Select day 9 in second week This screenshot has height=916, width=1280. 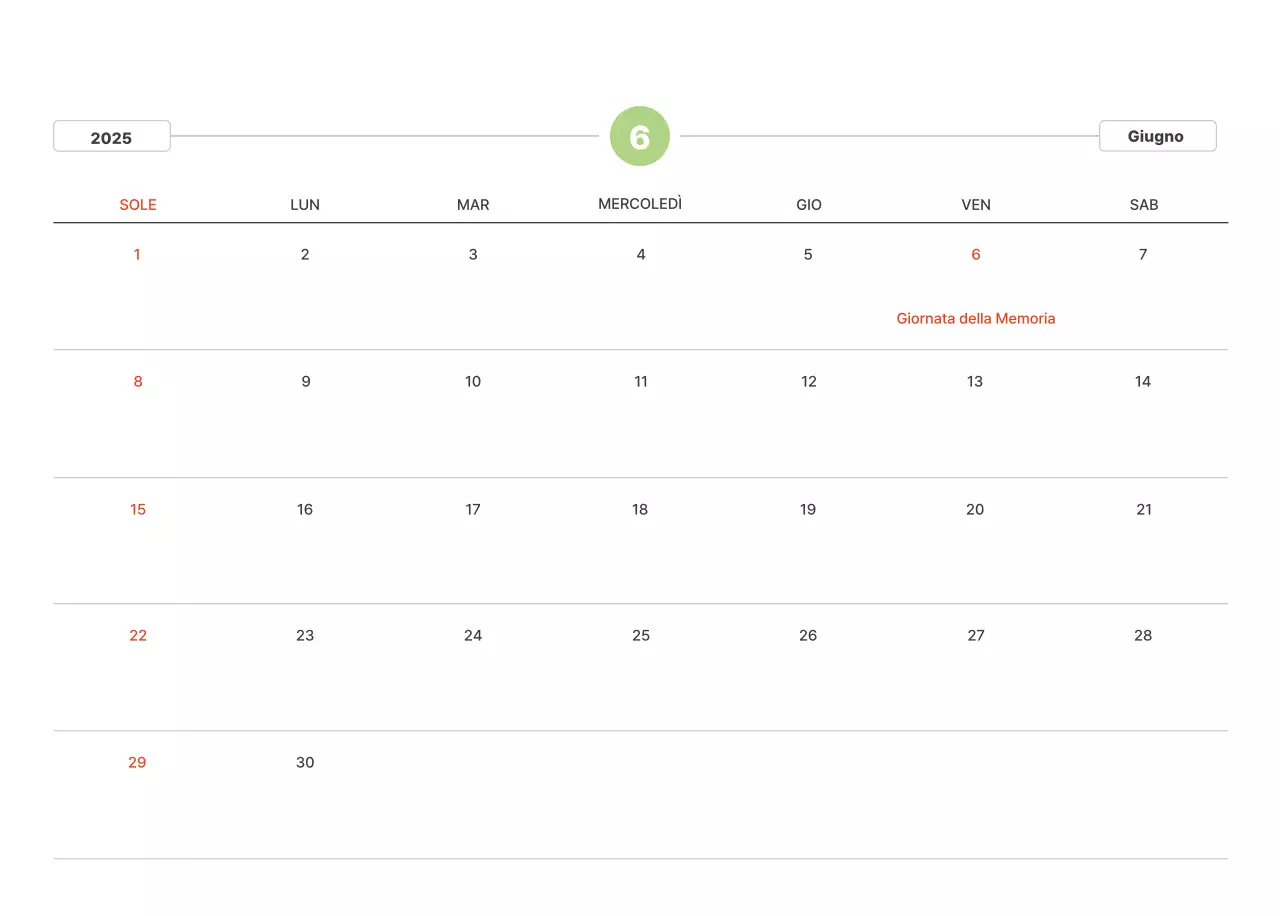pos(306,382)
